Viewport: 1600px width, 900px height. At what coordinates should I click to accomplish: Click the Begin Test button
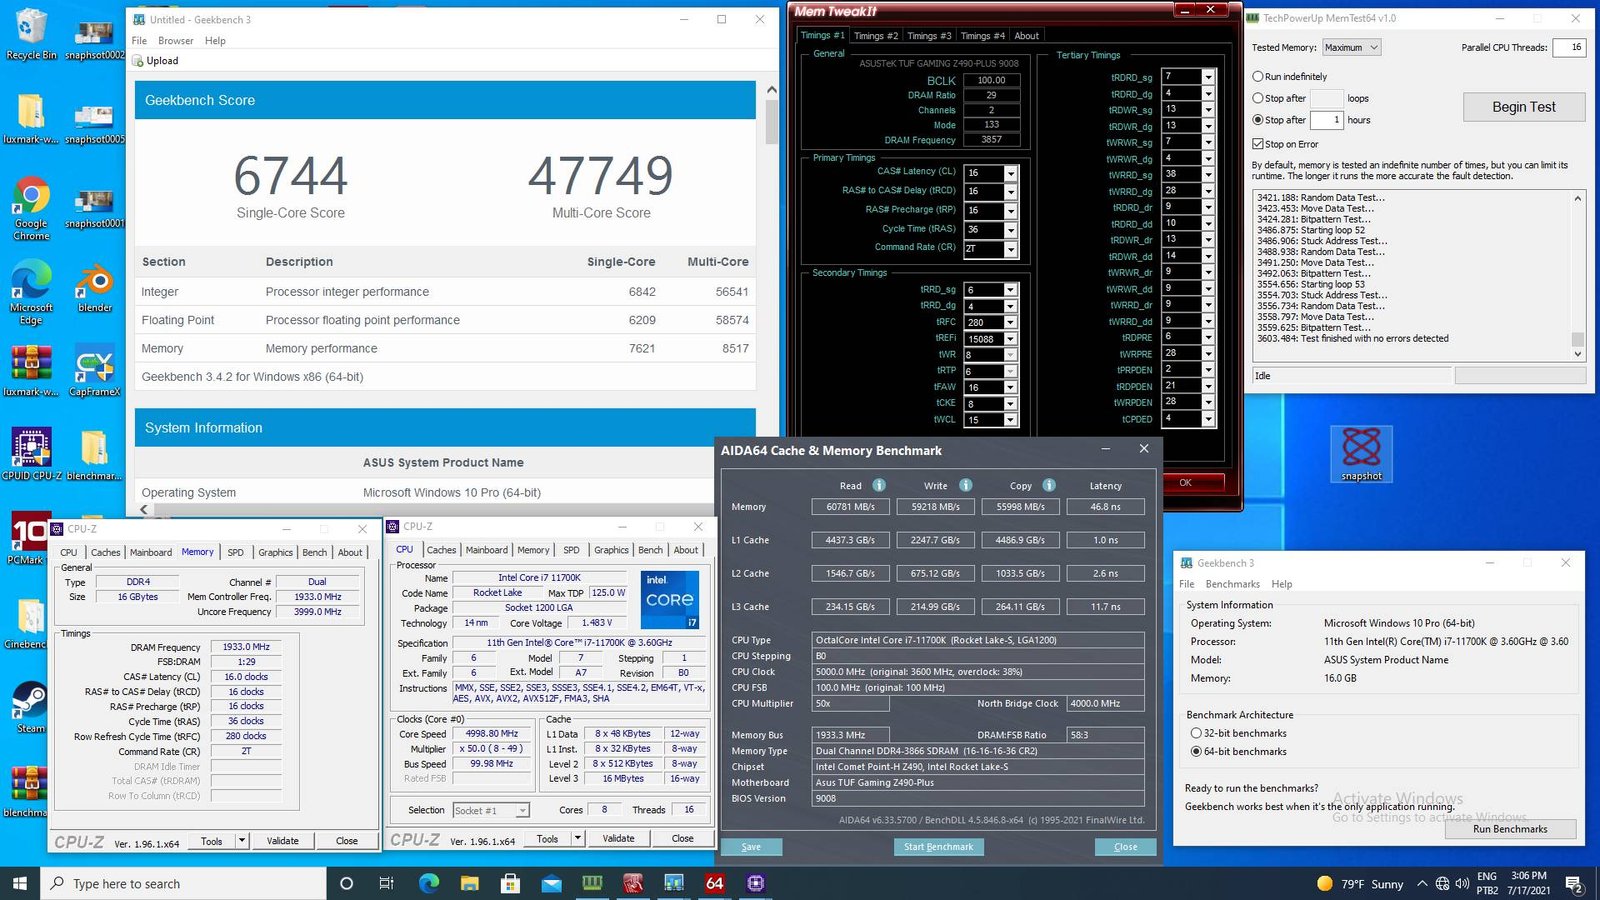tap(1523, 107)
